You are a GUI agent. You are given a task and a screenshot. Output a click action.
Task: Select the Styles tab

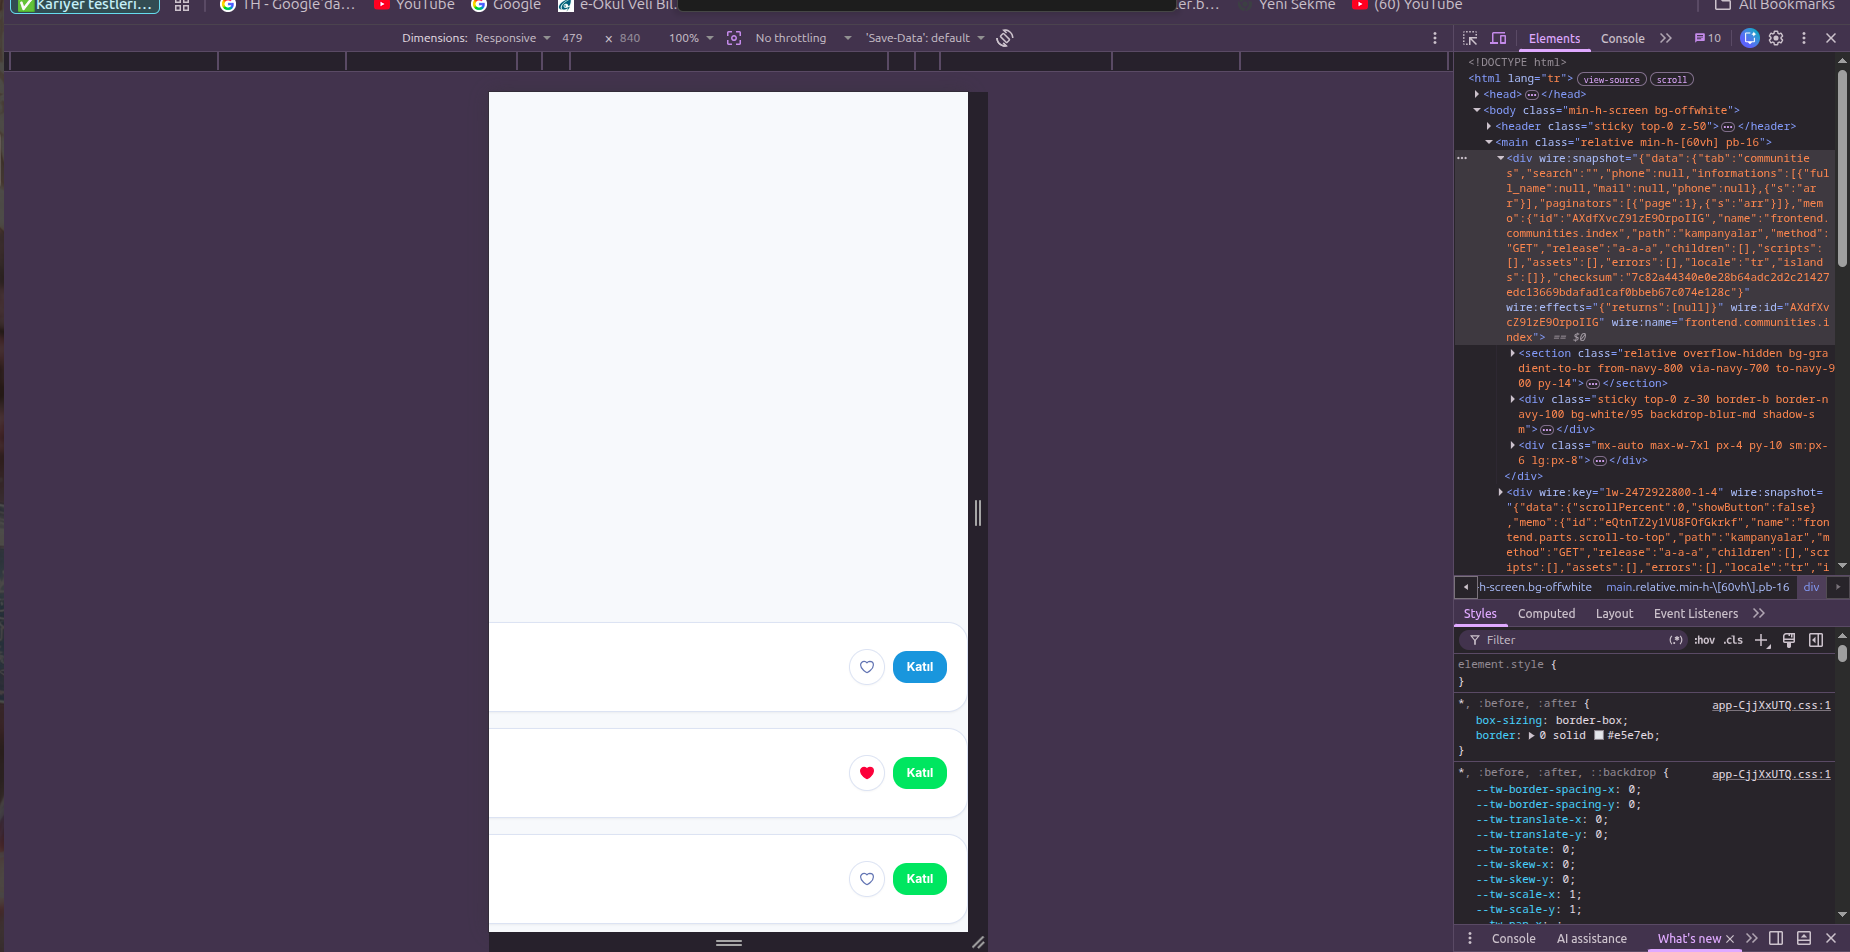point(1480,613)
